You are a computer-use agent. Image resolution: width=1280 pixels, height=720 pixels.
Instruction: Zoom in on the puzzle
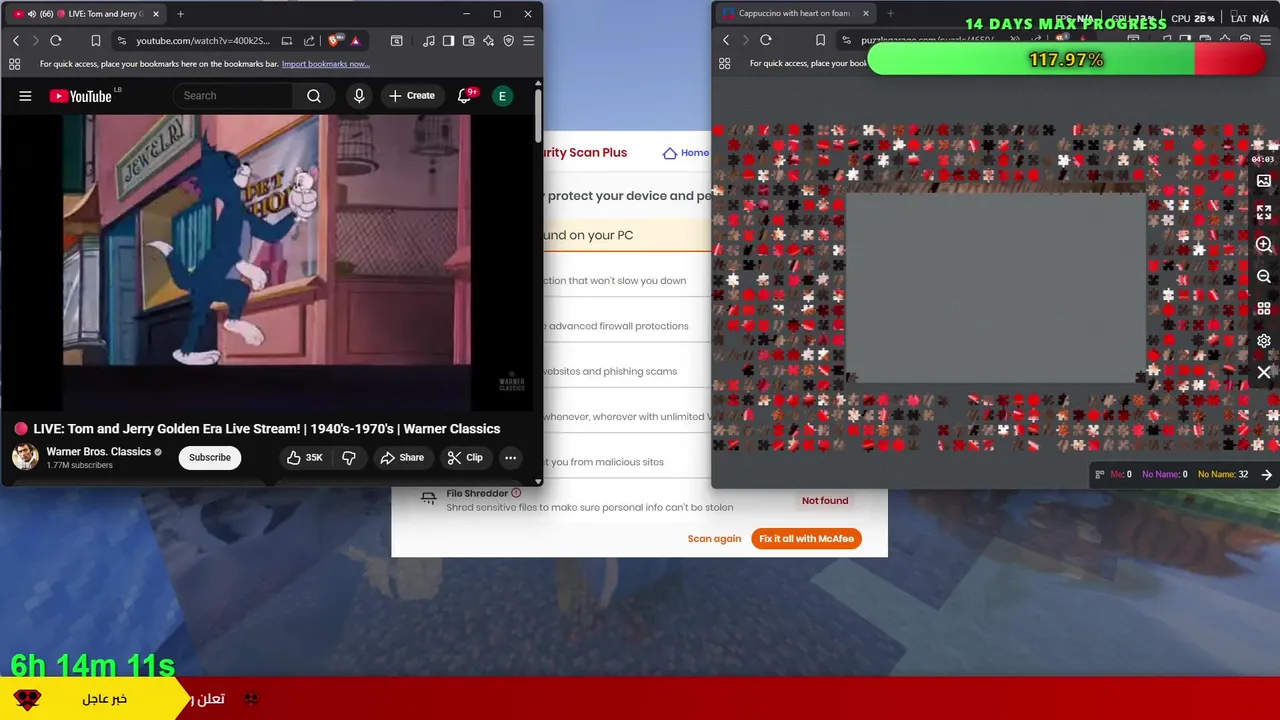coord(1264,245)
